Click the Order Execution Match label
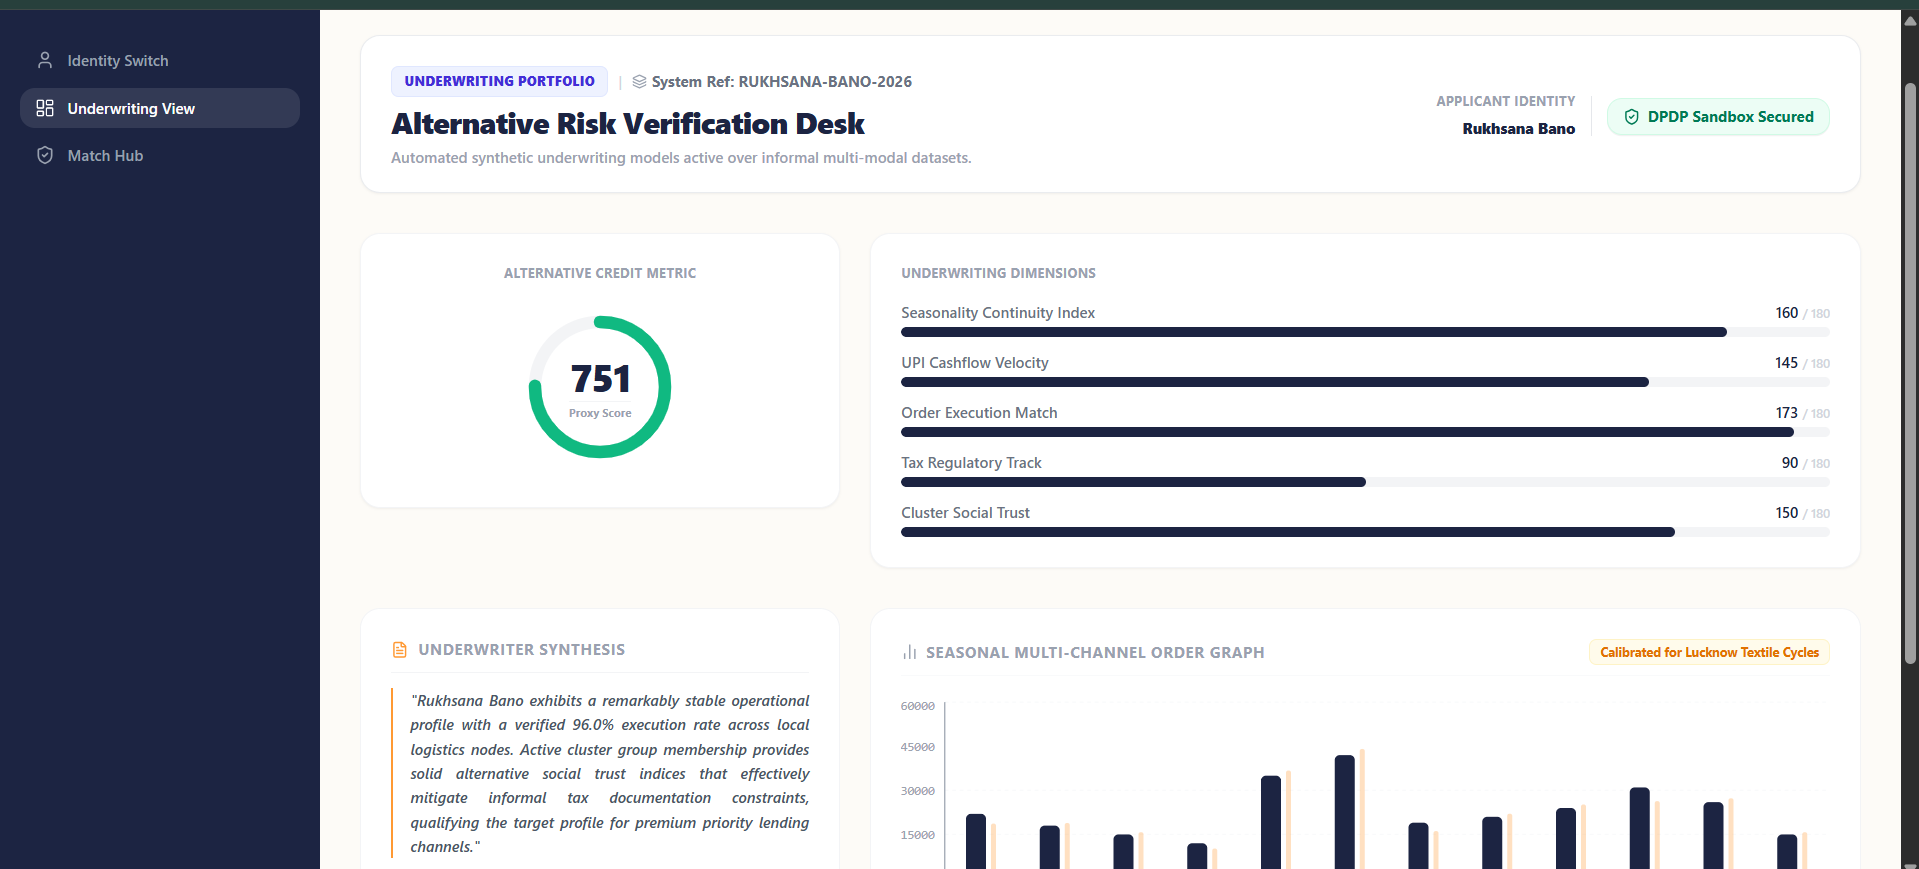 click(979, 413)
